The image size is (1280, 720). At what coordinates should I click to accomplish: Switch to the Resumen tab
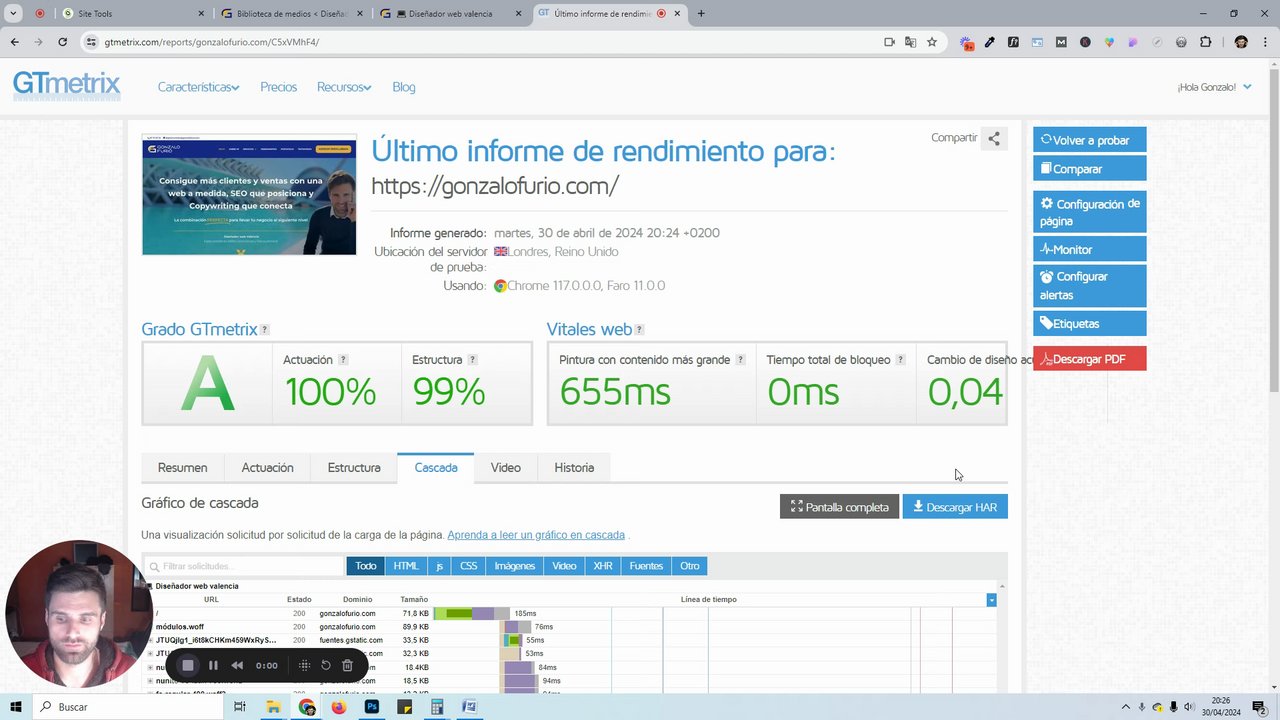click(182, 468)
